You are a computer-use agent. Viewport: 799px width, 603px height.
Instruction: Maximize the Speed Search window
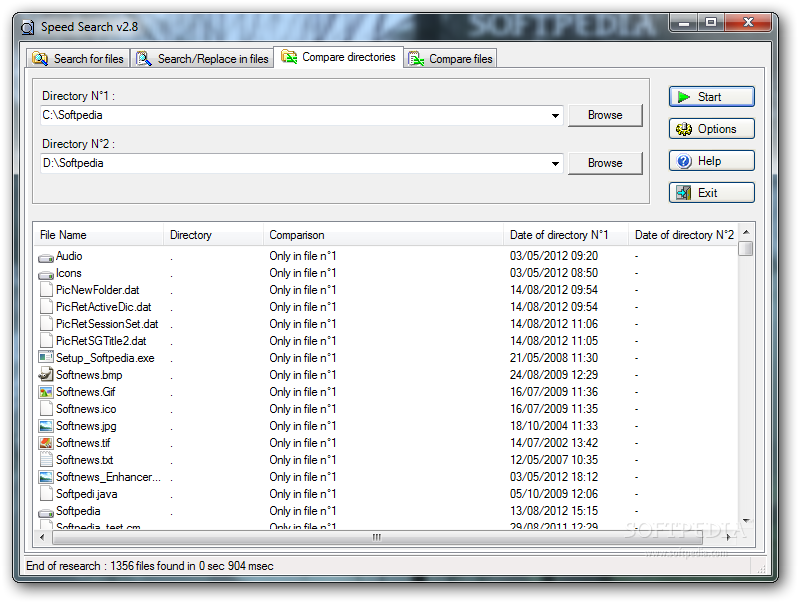tap(711, 22)
